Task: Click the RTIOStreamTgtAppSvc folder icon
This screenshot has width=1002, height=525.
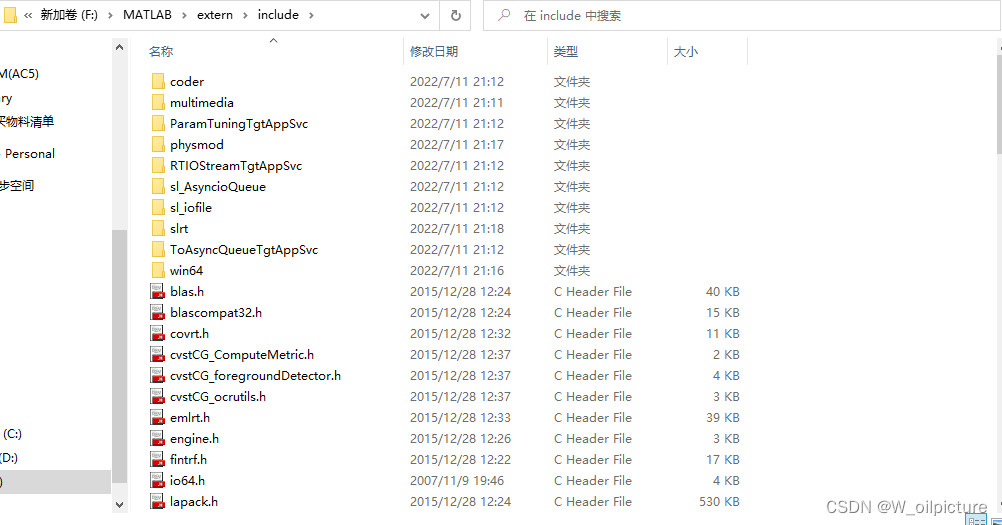Action: click(x=158, y=165)
